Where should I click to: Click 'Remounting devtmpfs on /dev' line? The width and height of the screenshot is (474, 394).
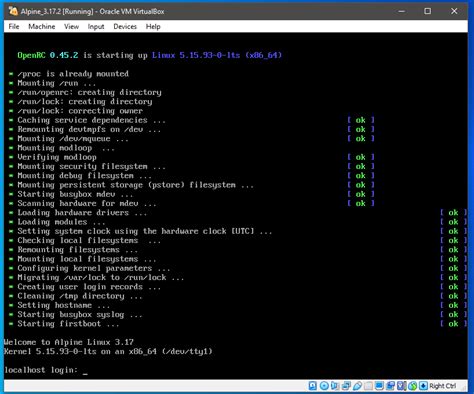[x=89, y=129]
